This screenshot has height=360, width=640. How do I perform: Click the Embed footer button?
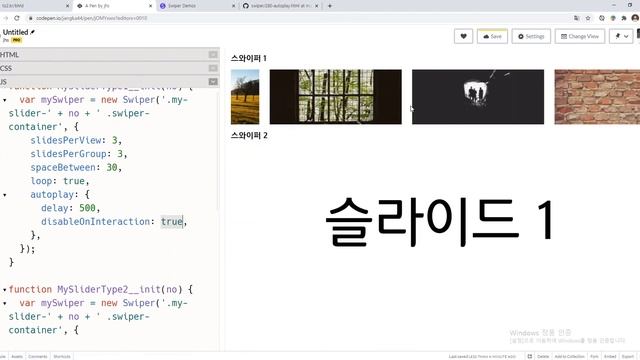click(610, 356)
